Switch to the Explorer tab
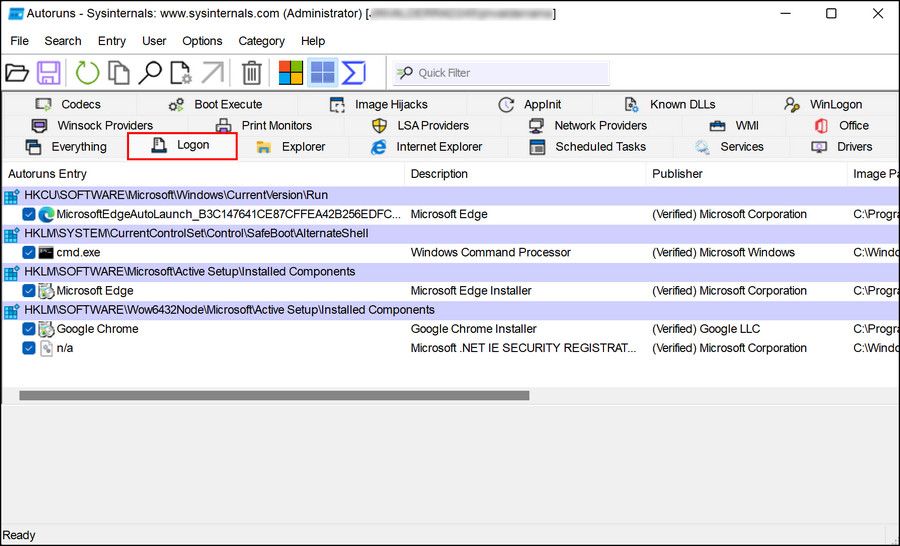 (x=291, y=147)
